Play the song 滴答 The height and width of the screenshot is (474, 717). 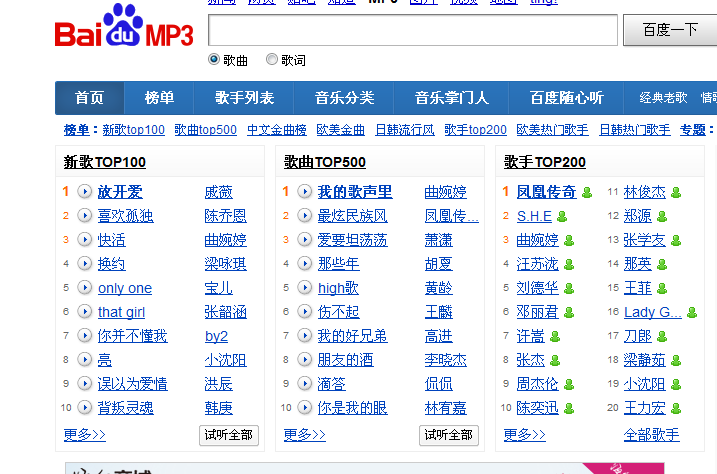[x=305, y=383]
